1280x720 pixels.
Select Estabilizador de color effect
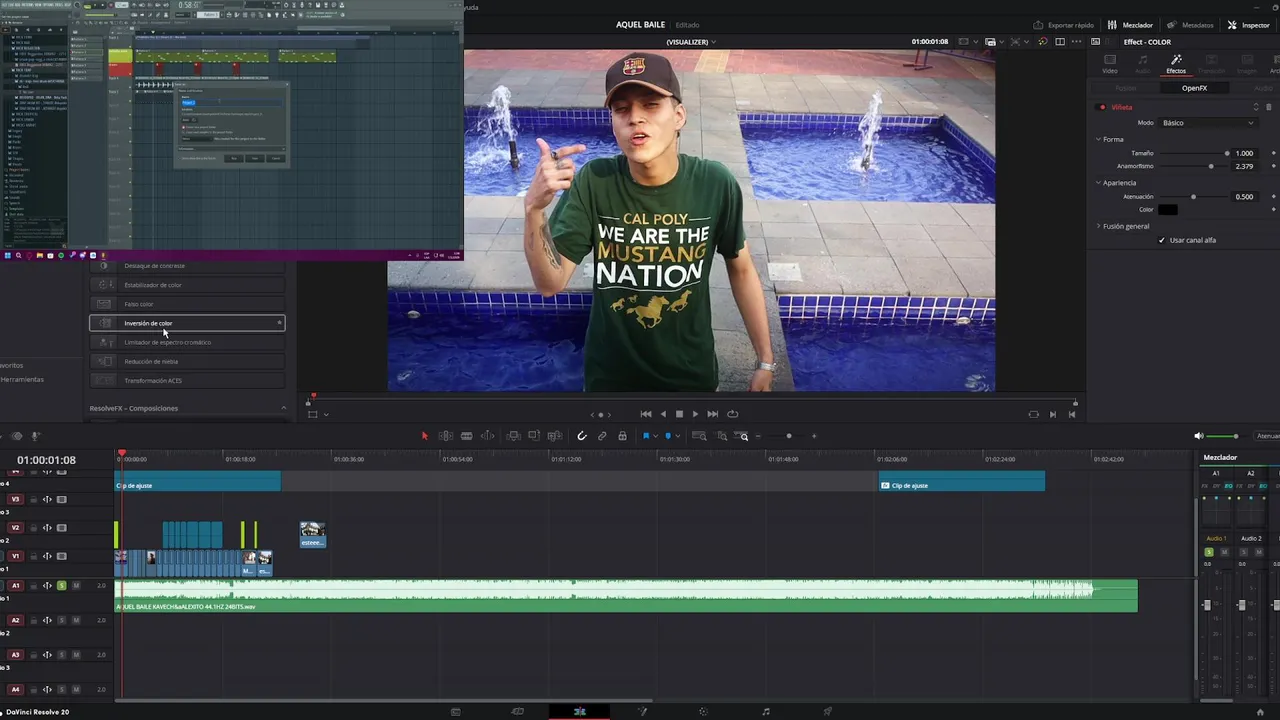(187, 285)
